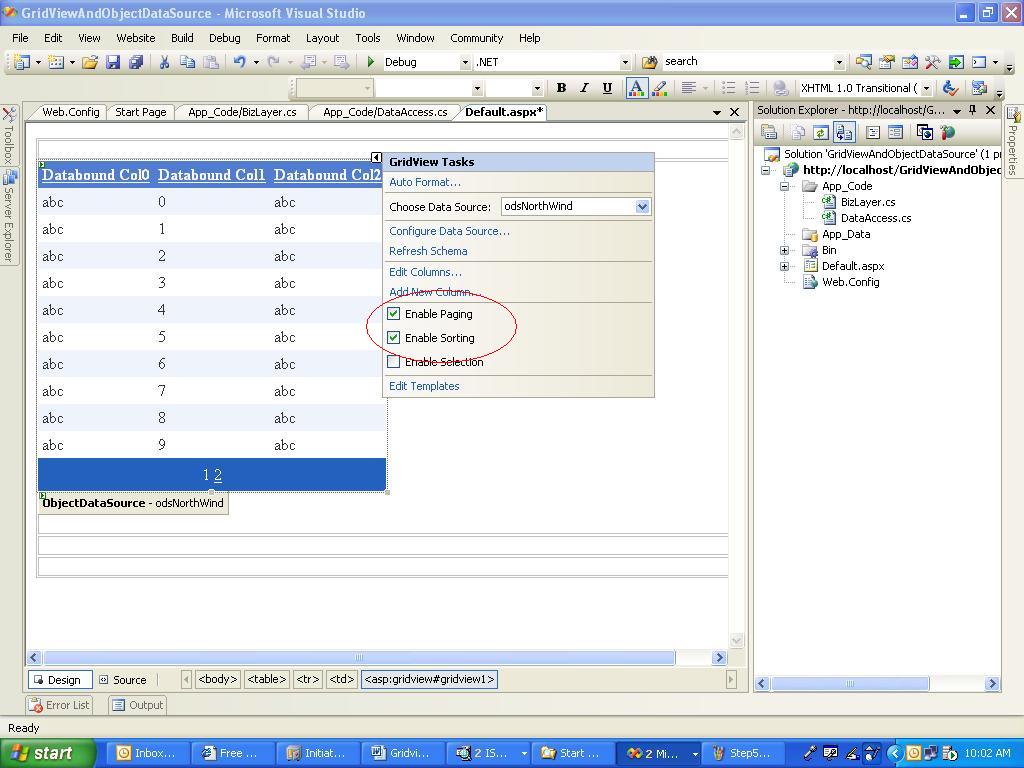1024x768 pixels.
Task: Toggle the Enable Paging checkbox
Action: (393, 314)
